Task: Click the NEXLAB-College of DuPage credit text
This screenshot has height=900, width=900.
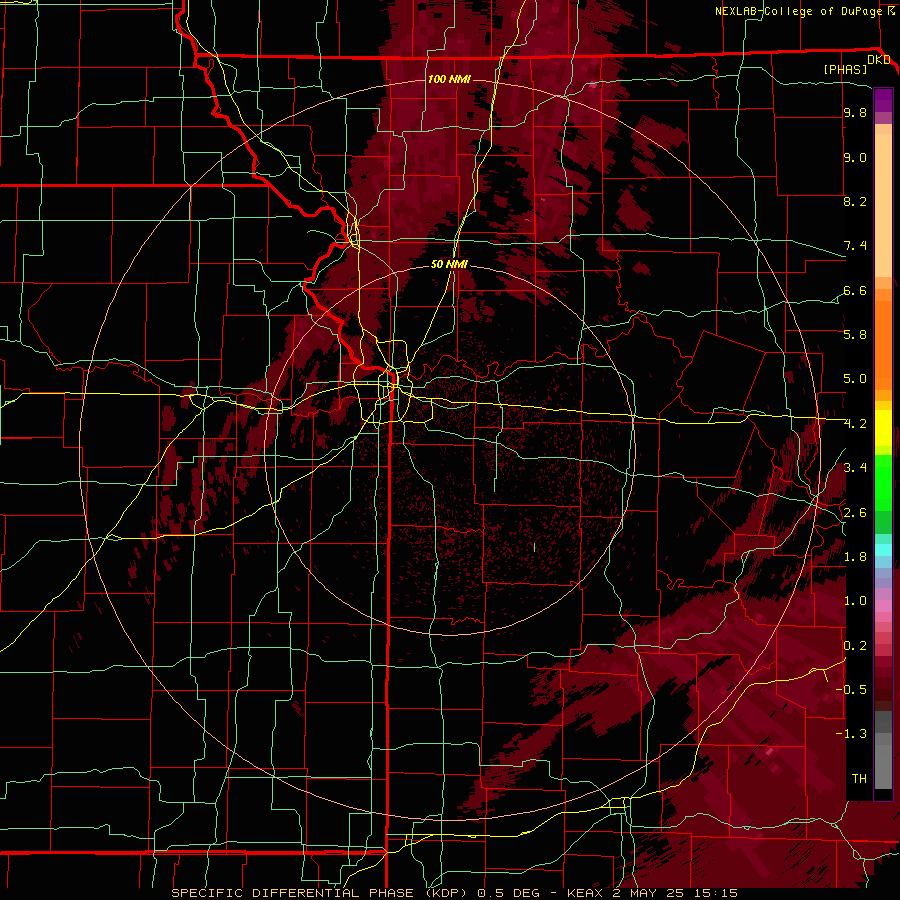Action: pos(798,11)
